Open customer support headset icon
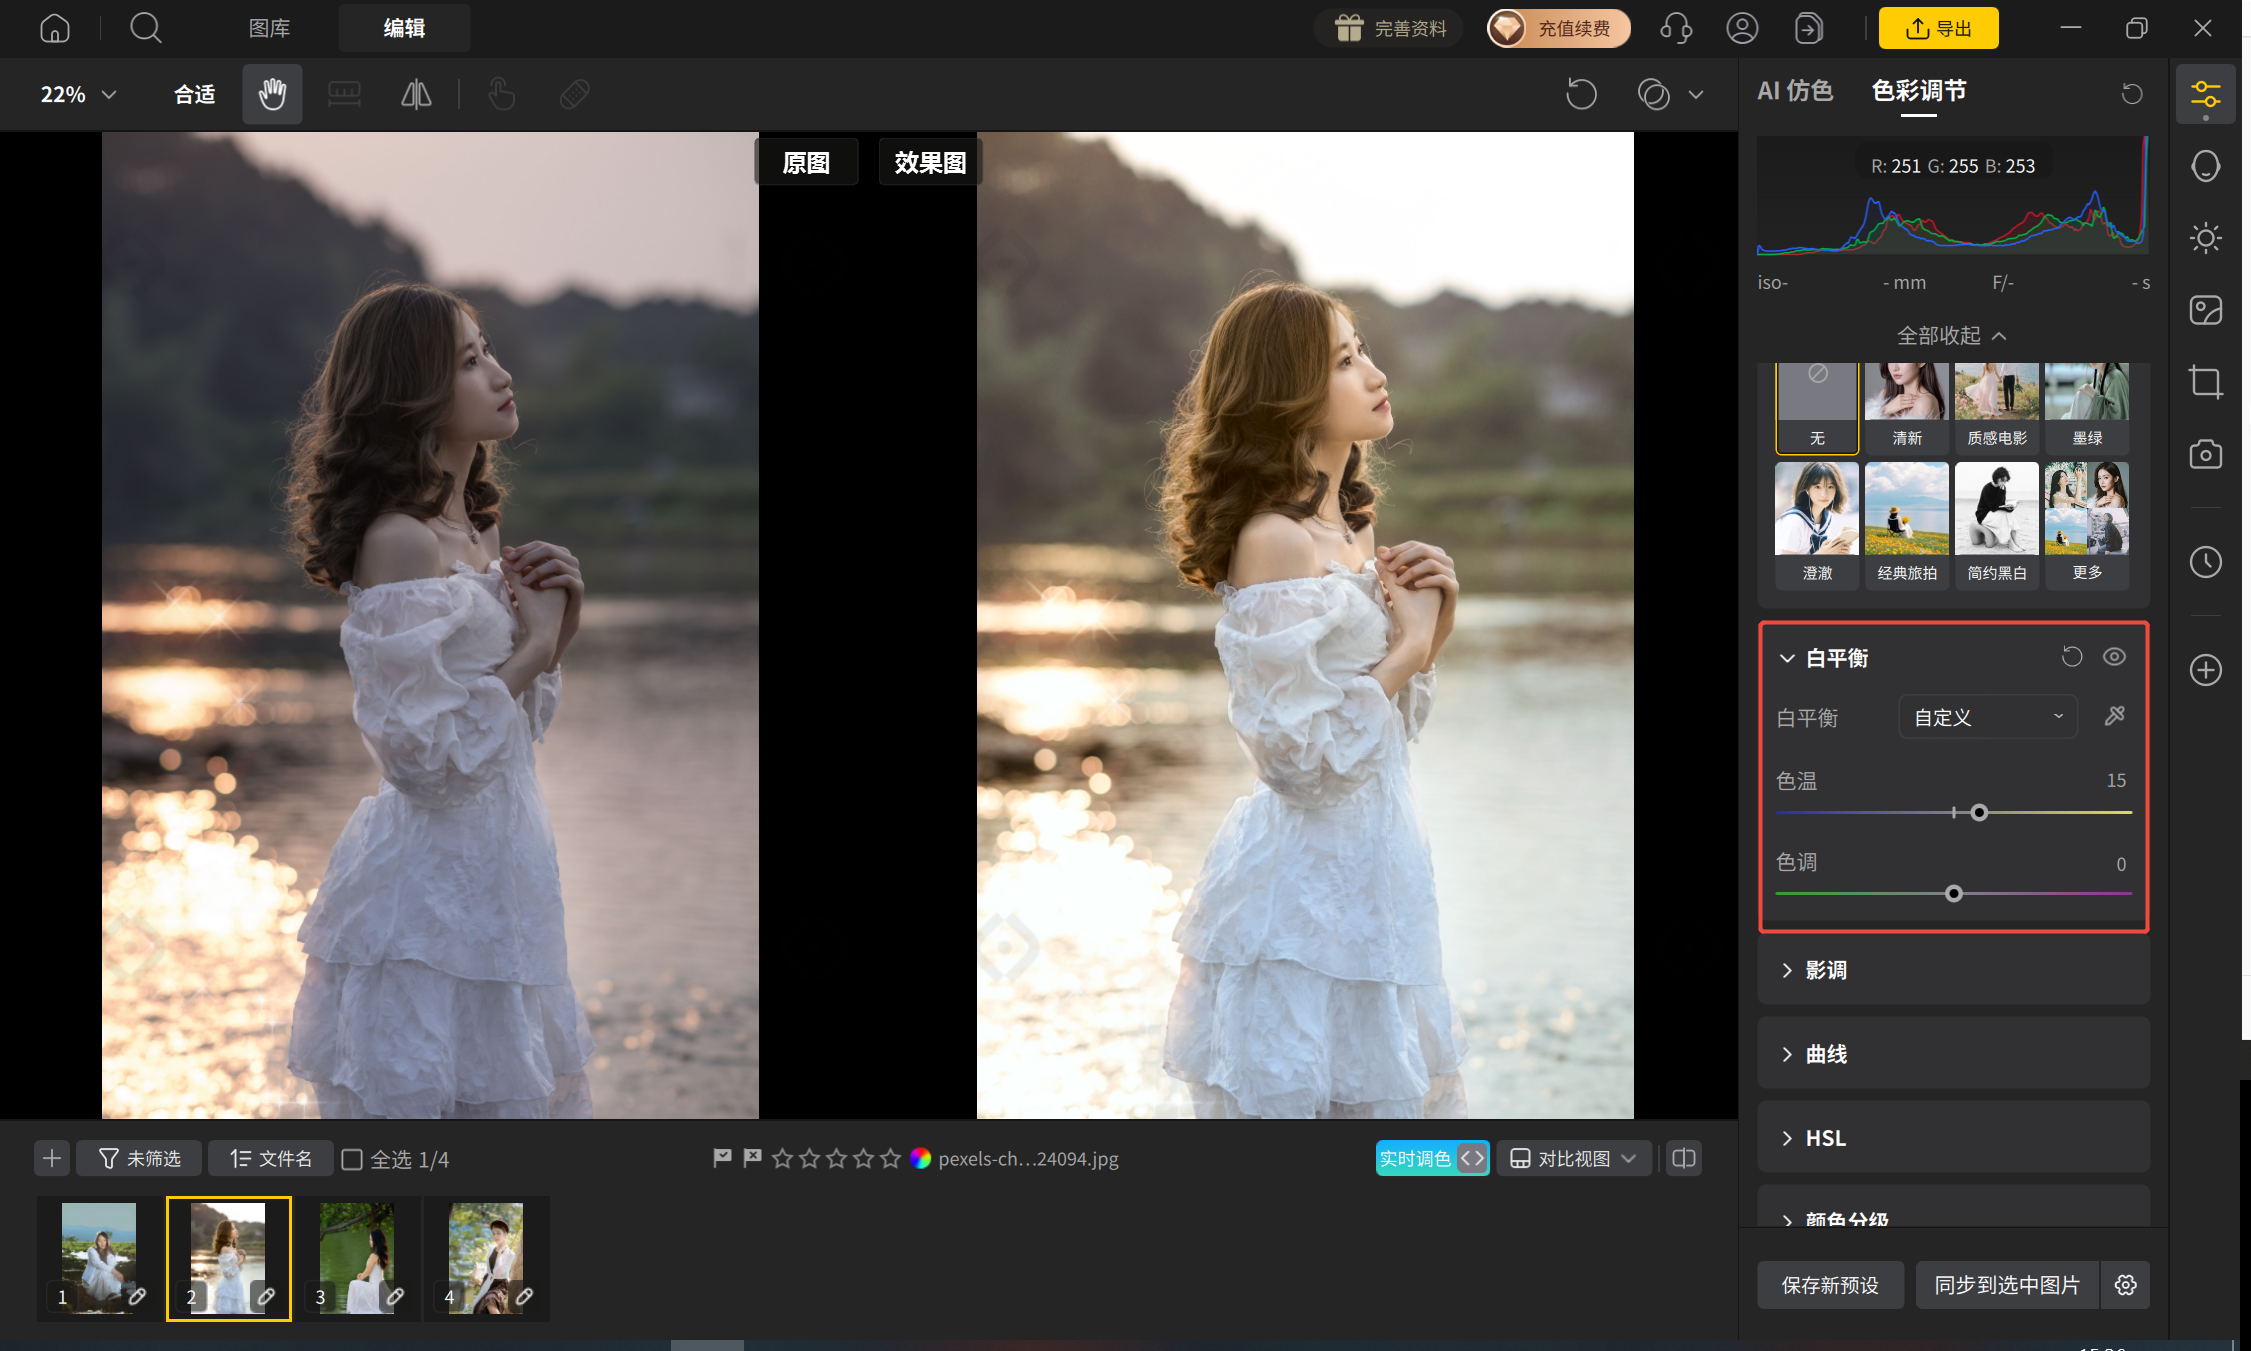Screen dimensions: 2251x1351 (1676, 28)
